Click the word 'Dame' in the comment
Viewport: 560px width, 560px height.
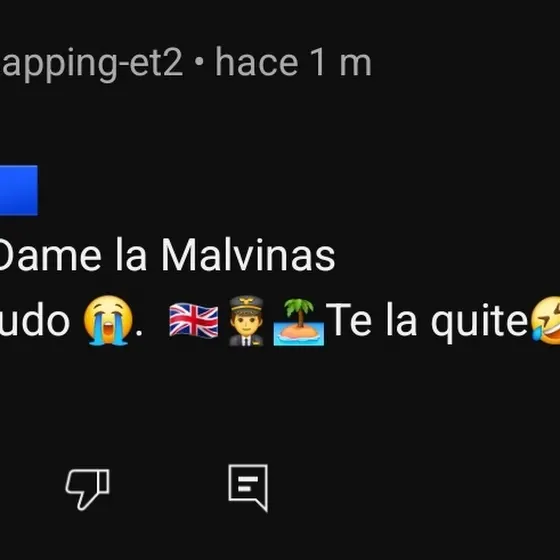(50, 255)
